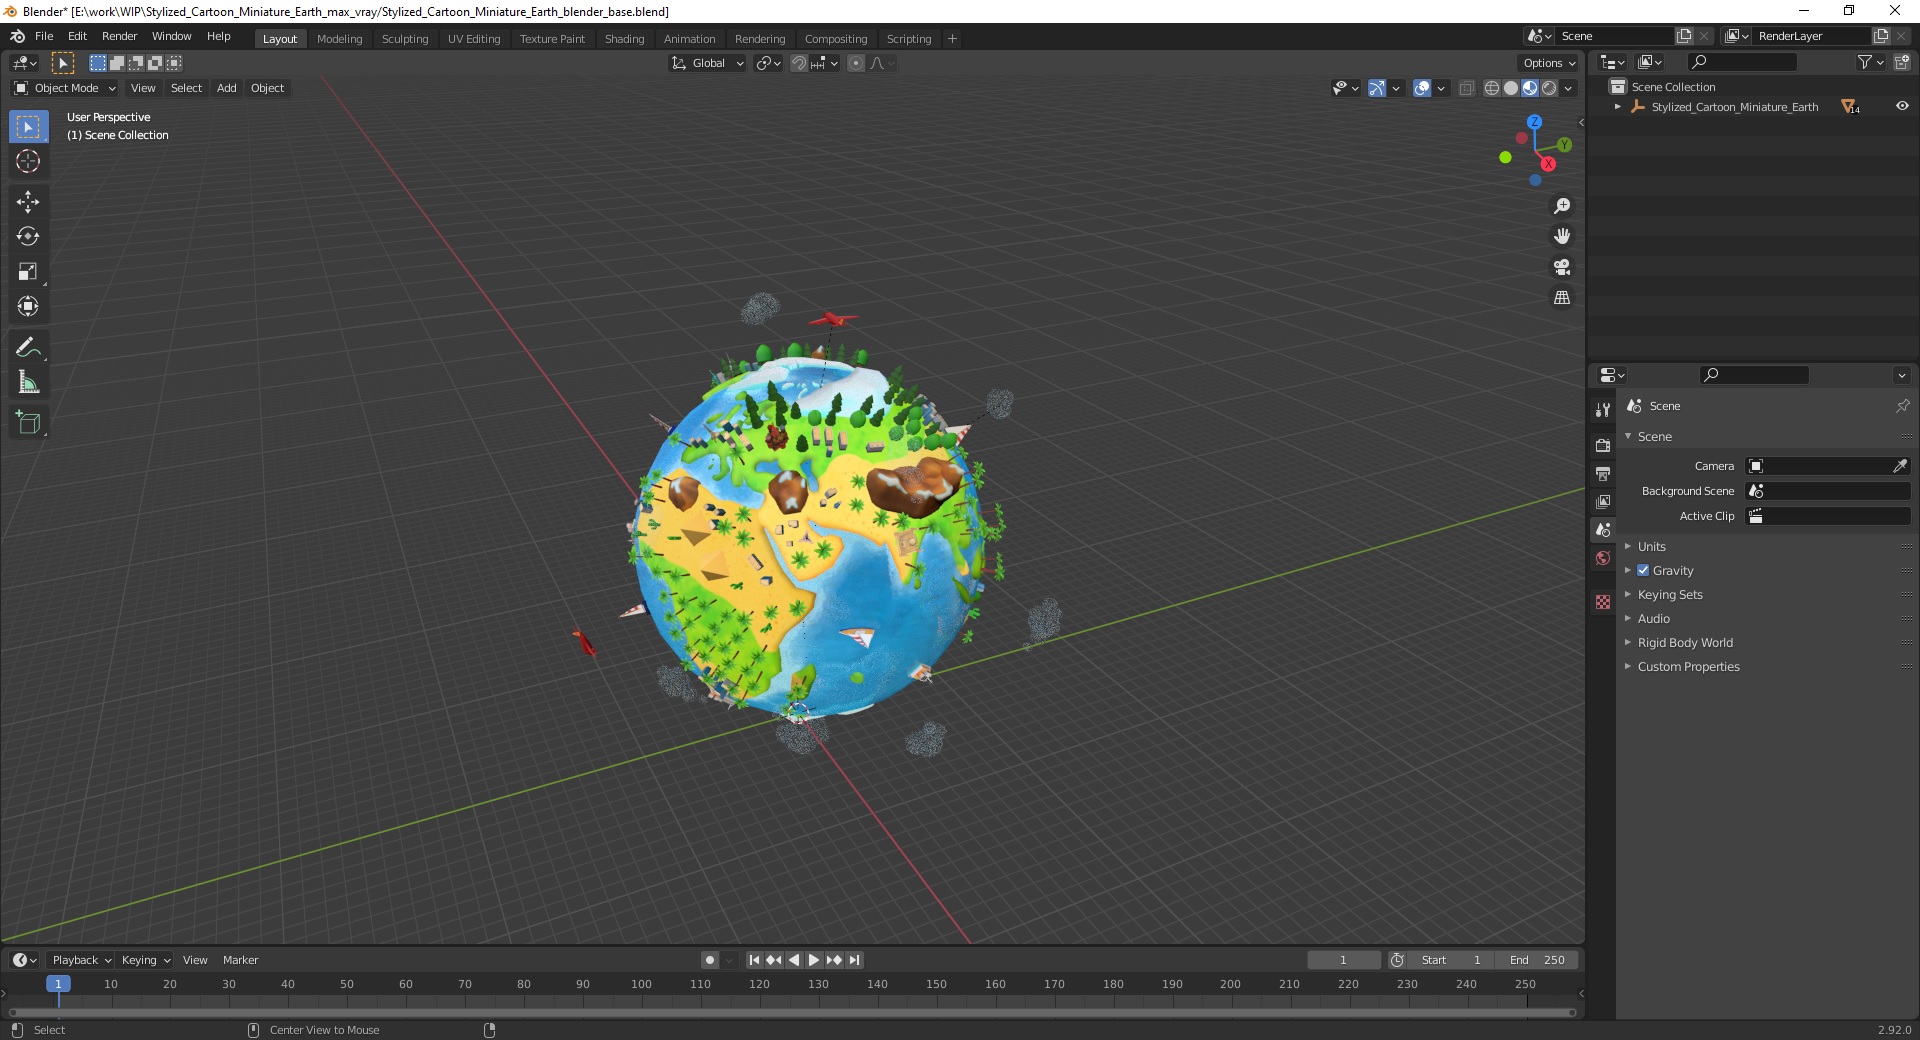The image size is (1920, 1040).
Task: Toggle the camera view icon
Action: (1562, 267)
